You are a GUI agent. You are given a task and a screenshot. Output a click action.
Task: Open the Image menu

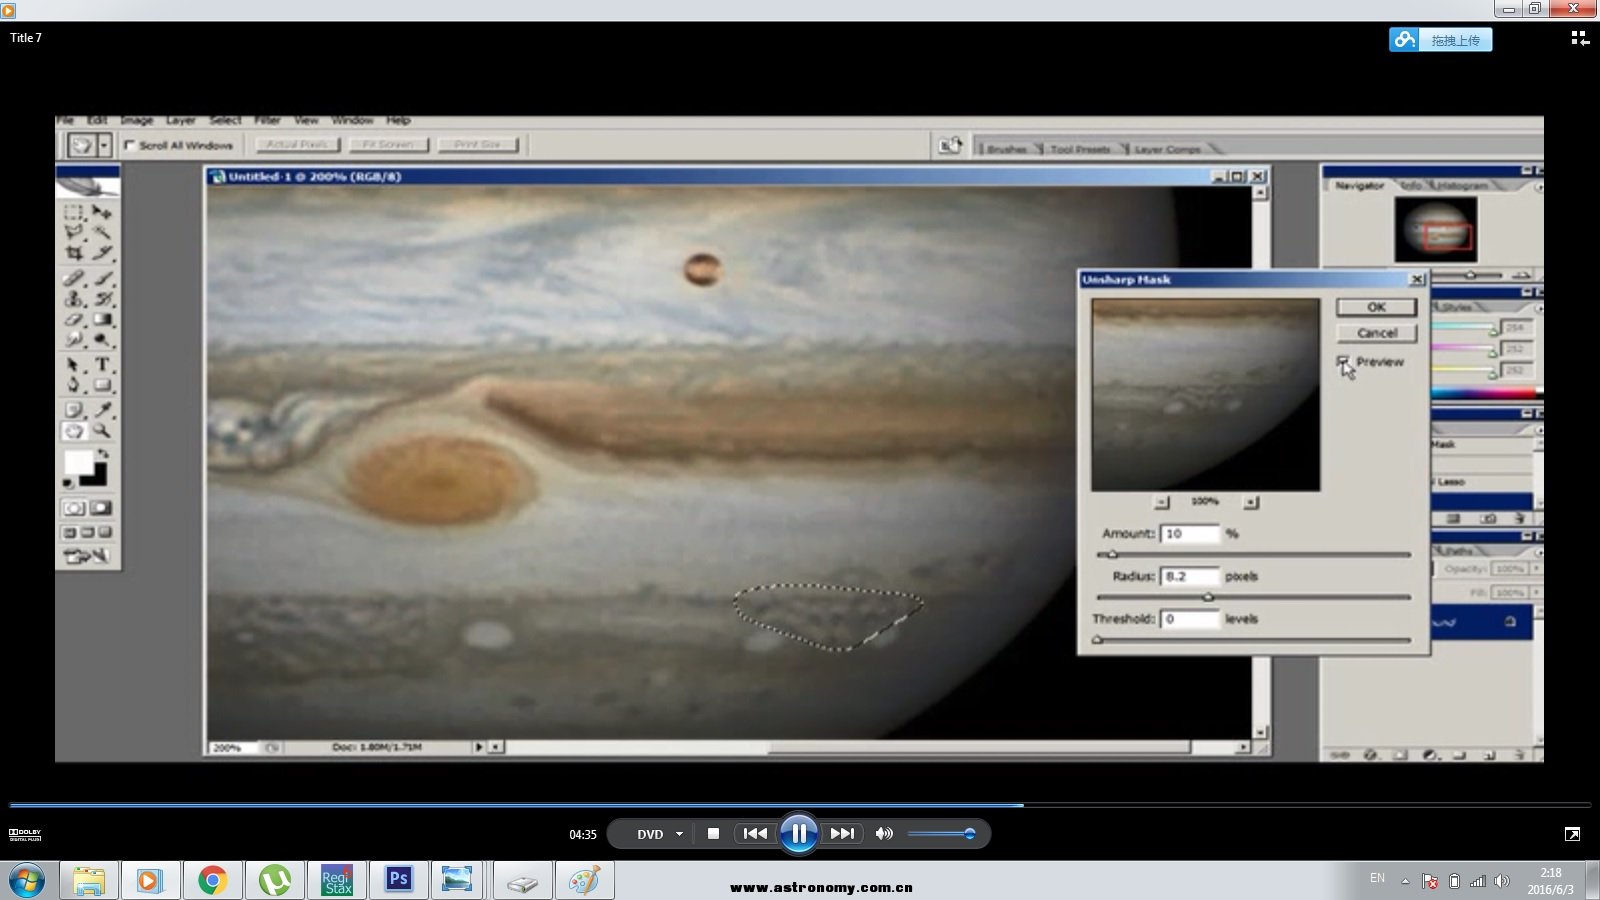tap(137, 120)
